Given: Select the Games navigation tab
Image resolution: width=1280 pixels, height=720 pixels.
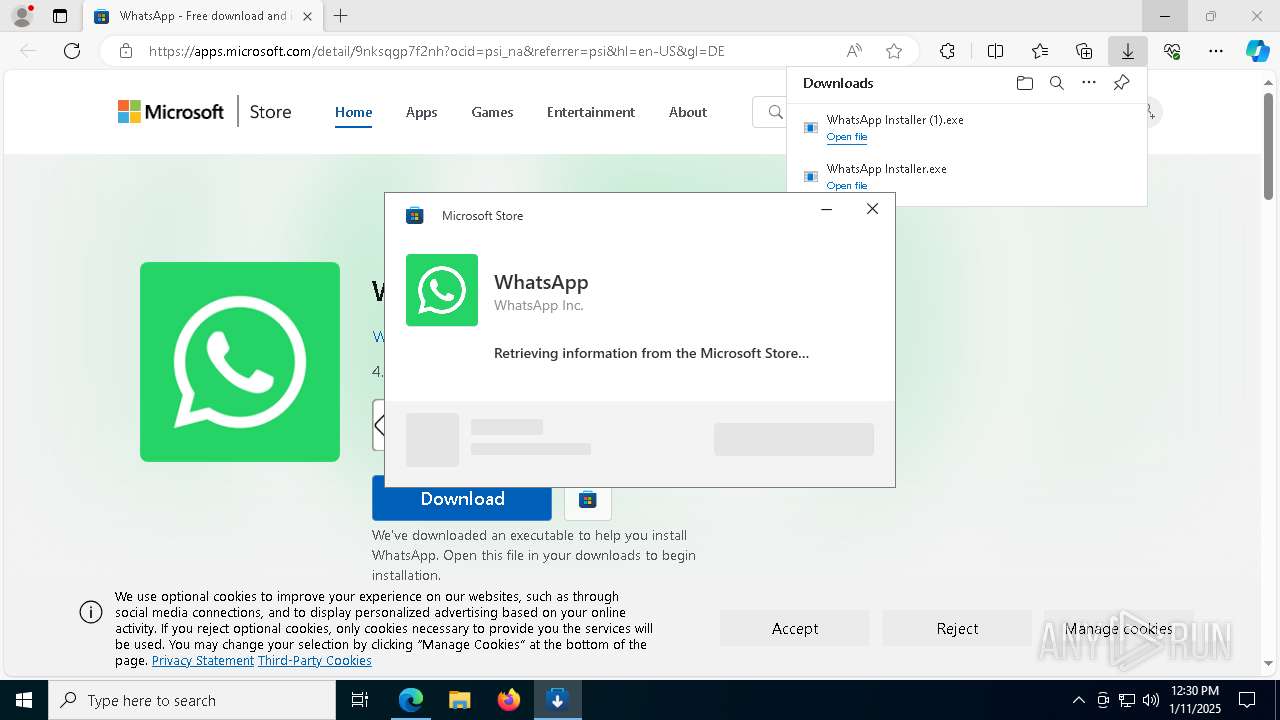Looking at the screenshot, I should click(x=492, y=112).
